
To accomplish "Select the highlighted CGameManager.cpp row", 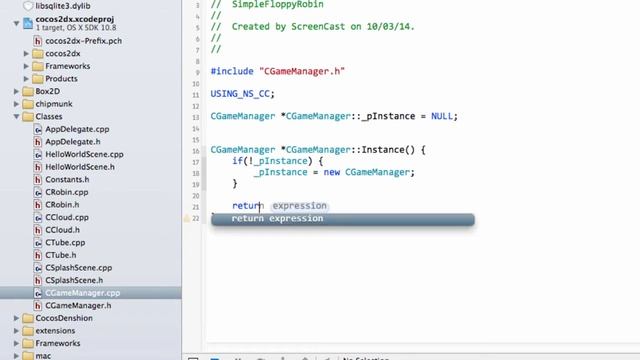I will click(x=91, y=293).
